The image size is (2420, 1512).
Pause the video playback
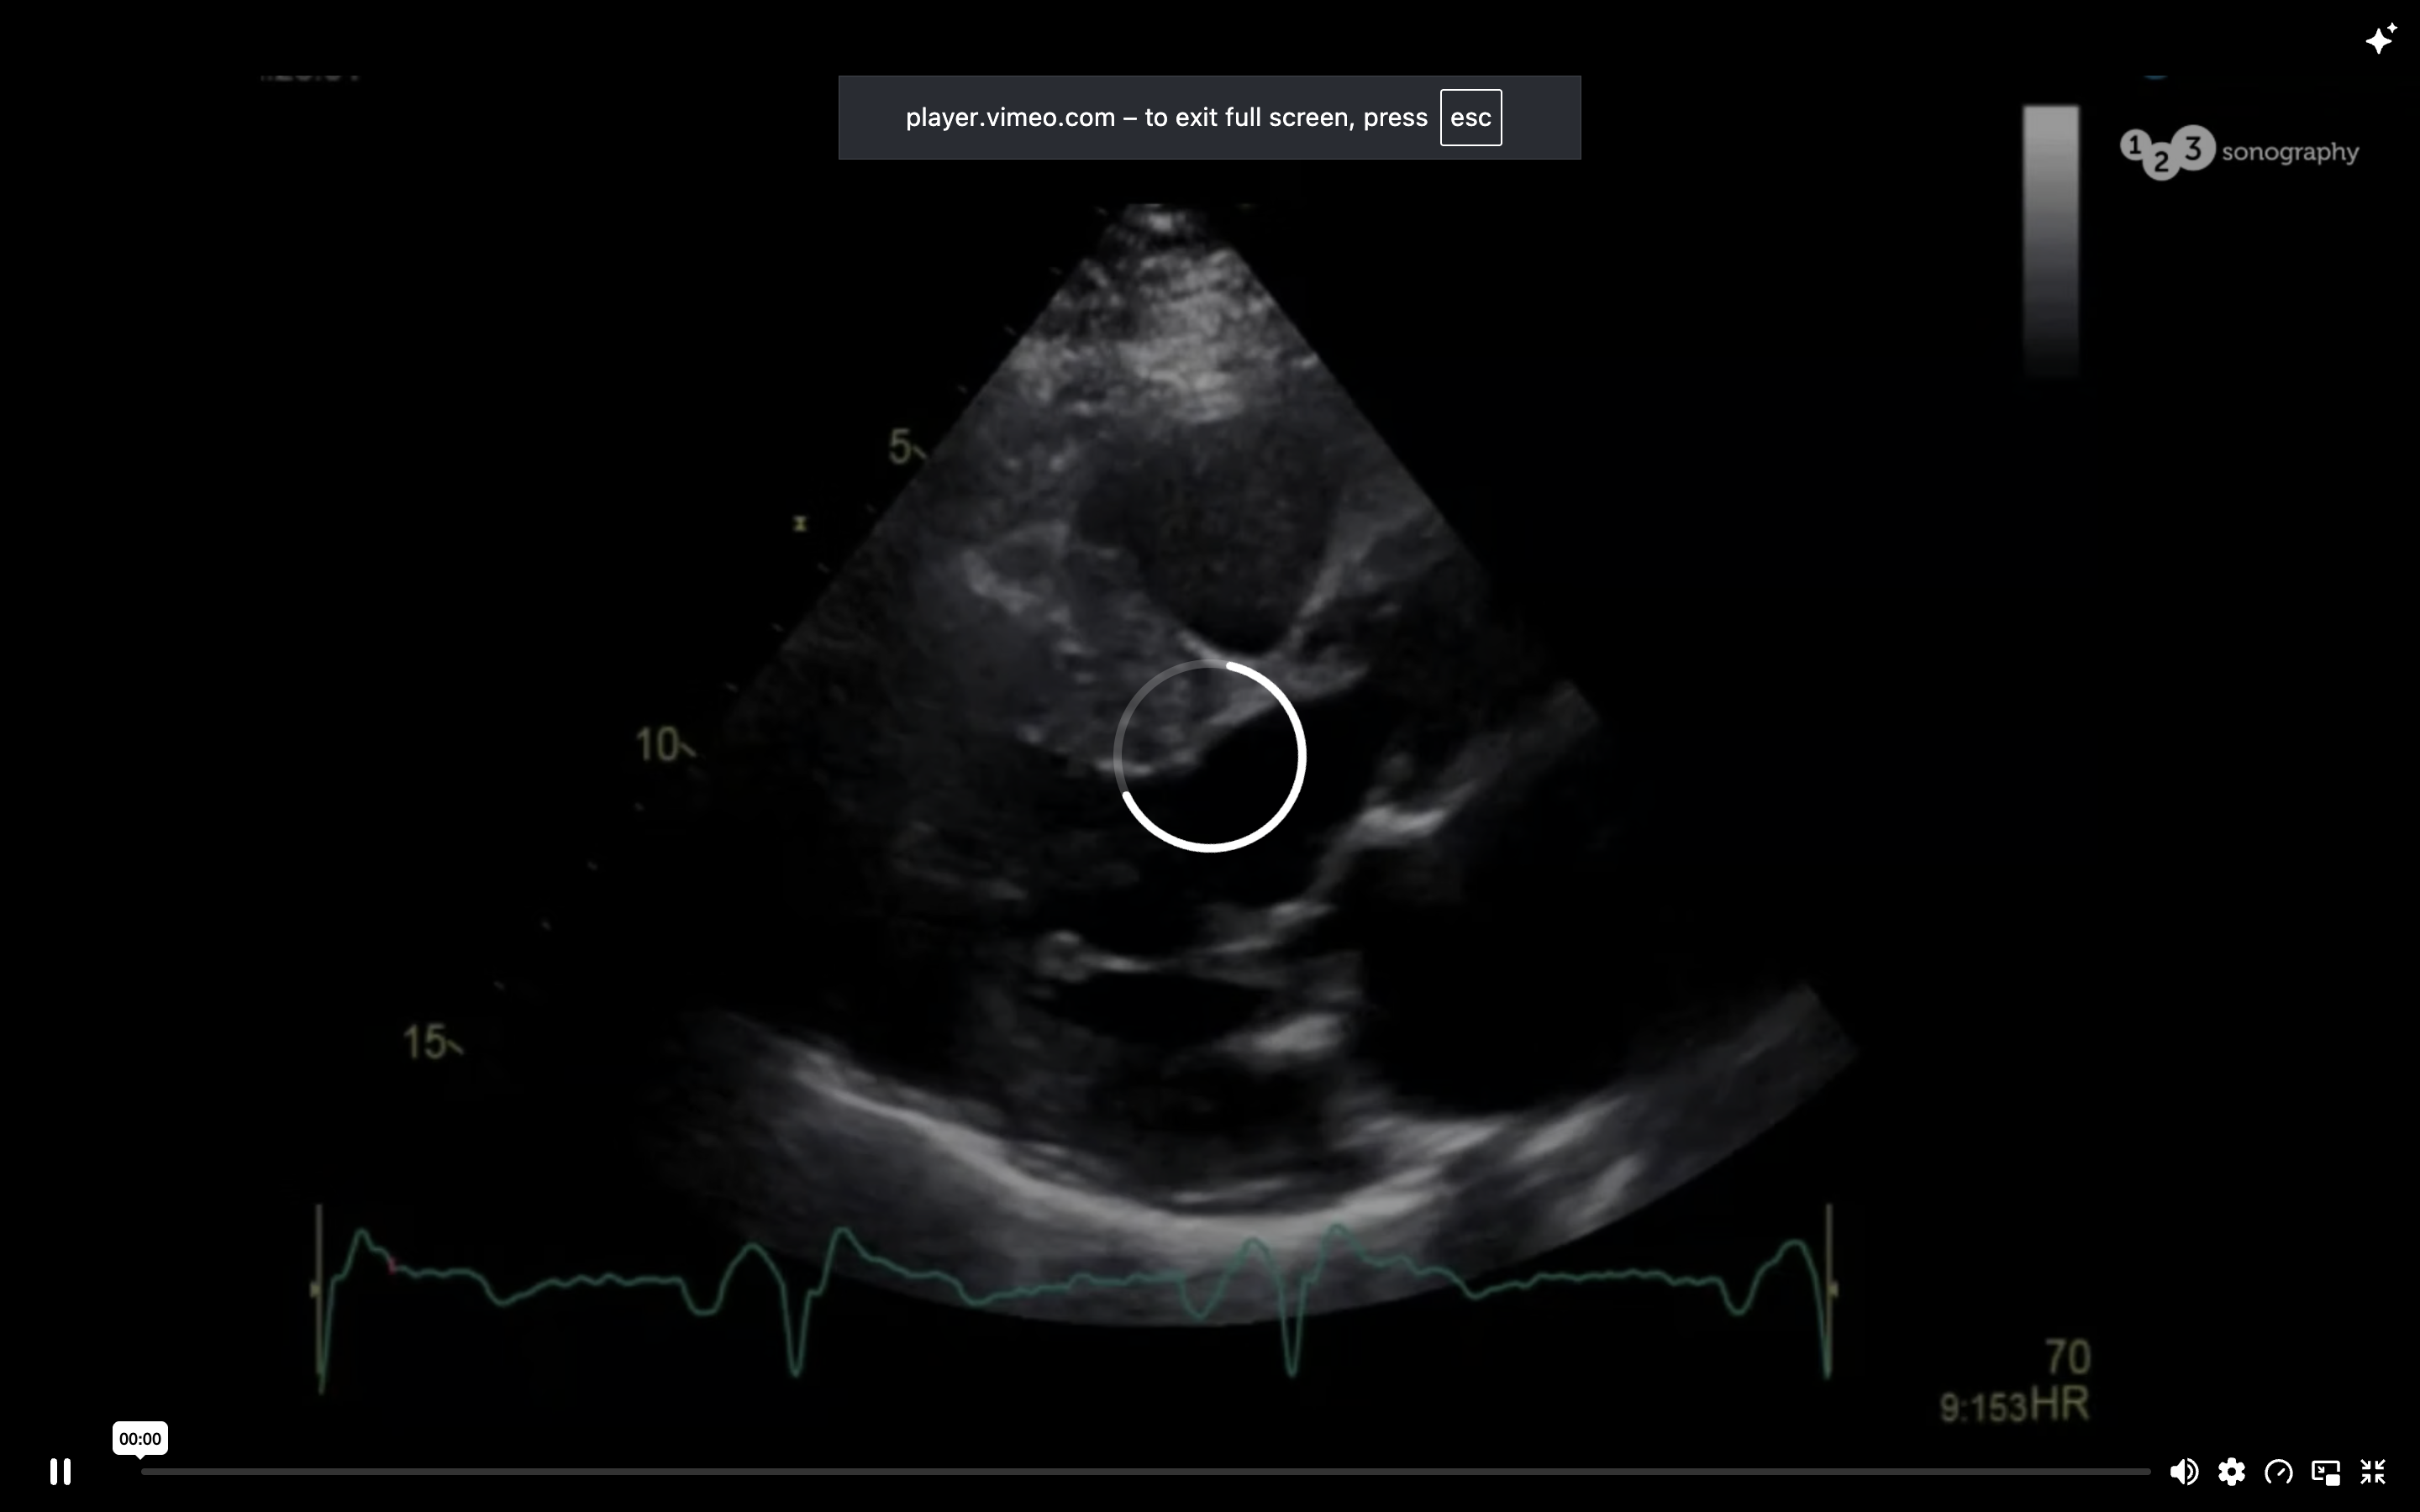coord(60,1471)
